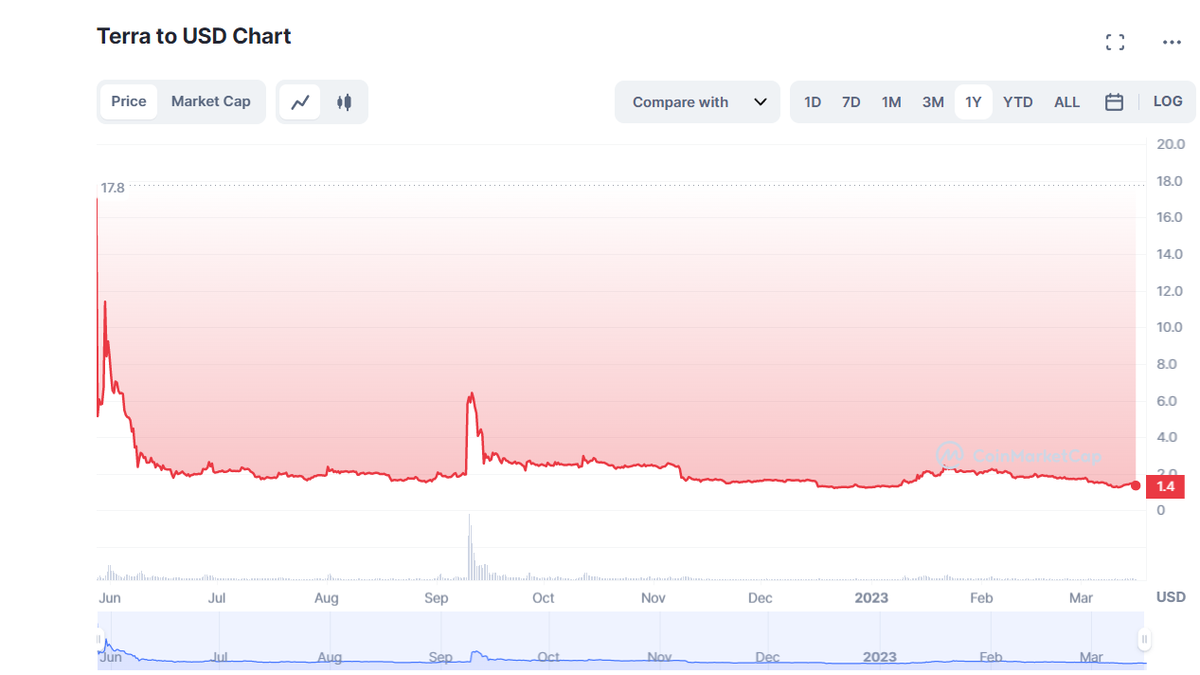Click the 17.8 high price label
The image size is (1200, 675).
[x=112, y=187]
